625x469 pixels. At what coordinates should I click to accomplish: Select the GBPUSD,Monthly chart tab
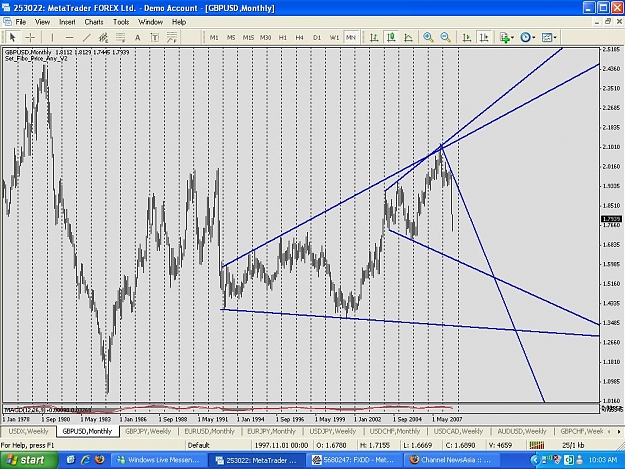pyautogui.click(x=87, y=432)
